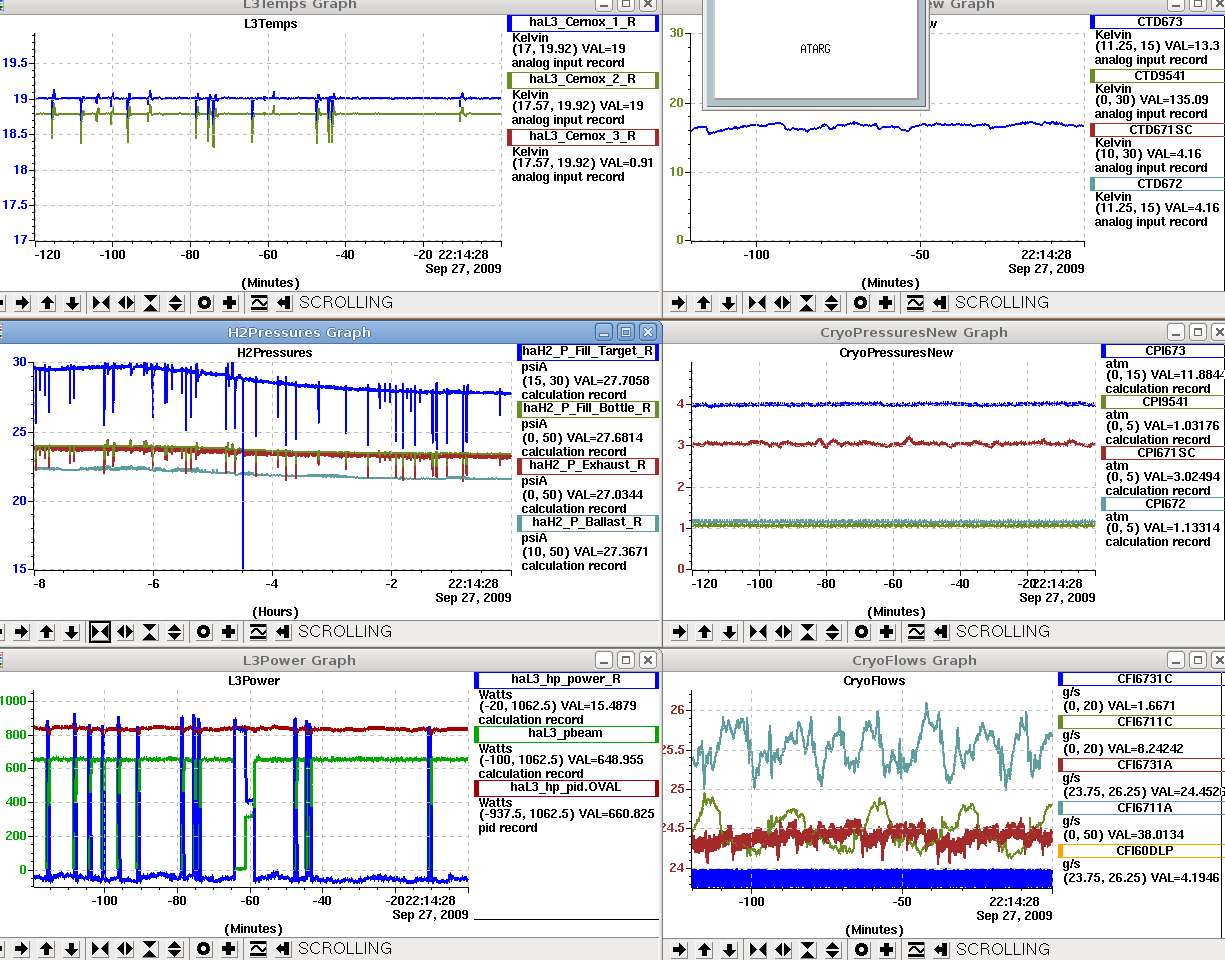Compress the Y axis in L3Power toolbar

[x=150, y=948]
